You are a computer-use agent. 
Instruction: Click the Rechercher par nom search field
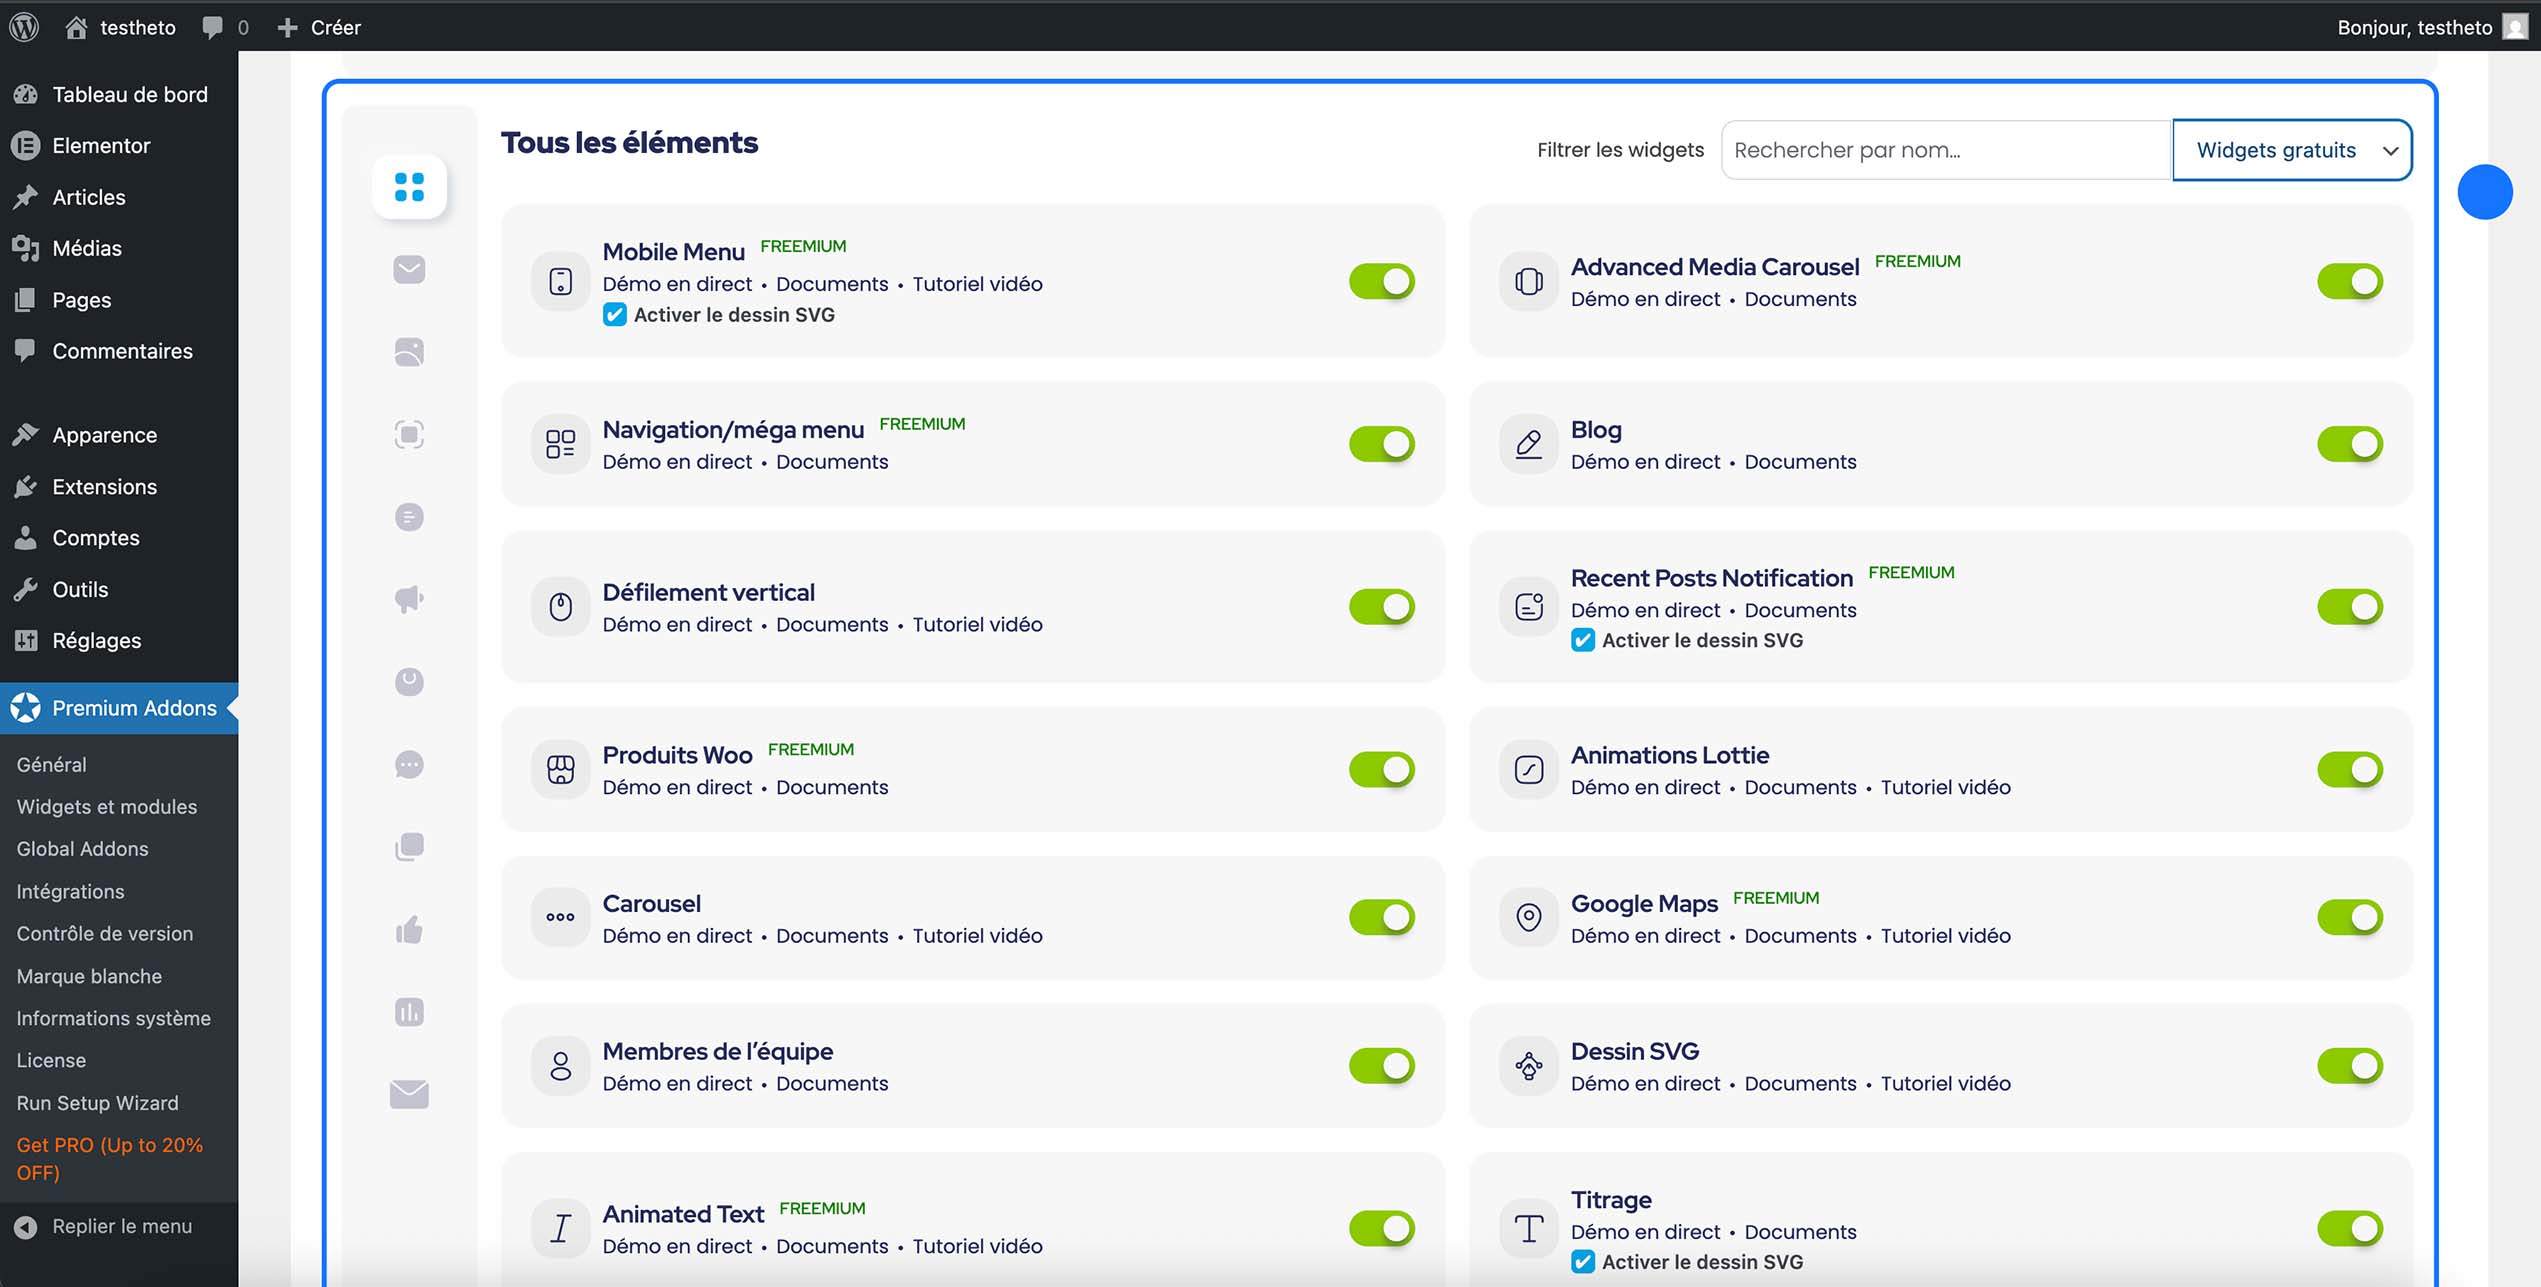point(1945,150)
